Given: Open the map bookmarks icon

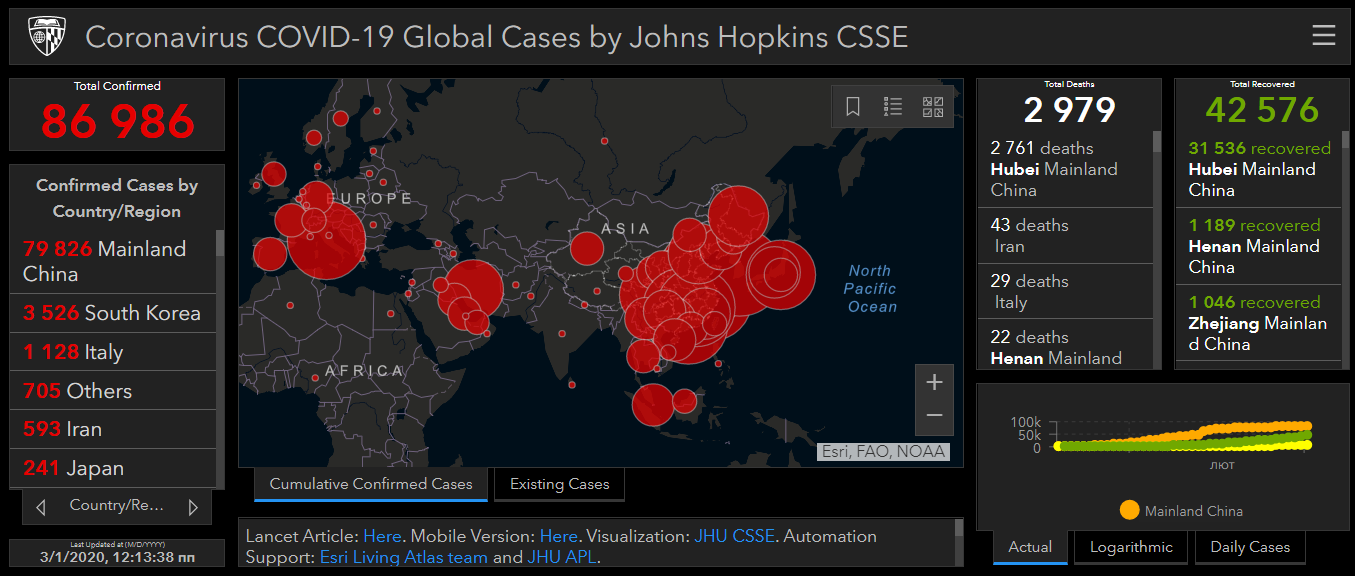Looking at the screenshot, I should click(853, 107).
